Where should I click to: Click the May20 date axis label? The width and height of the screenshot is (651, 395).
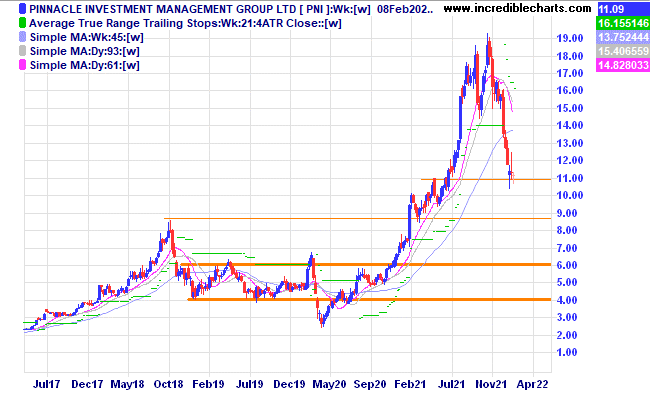coord(329,384)
